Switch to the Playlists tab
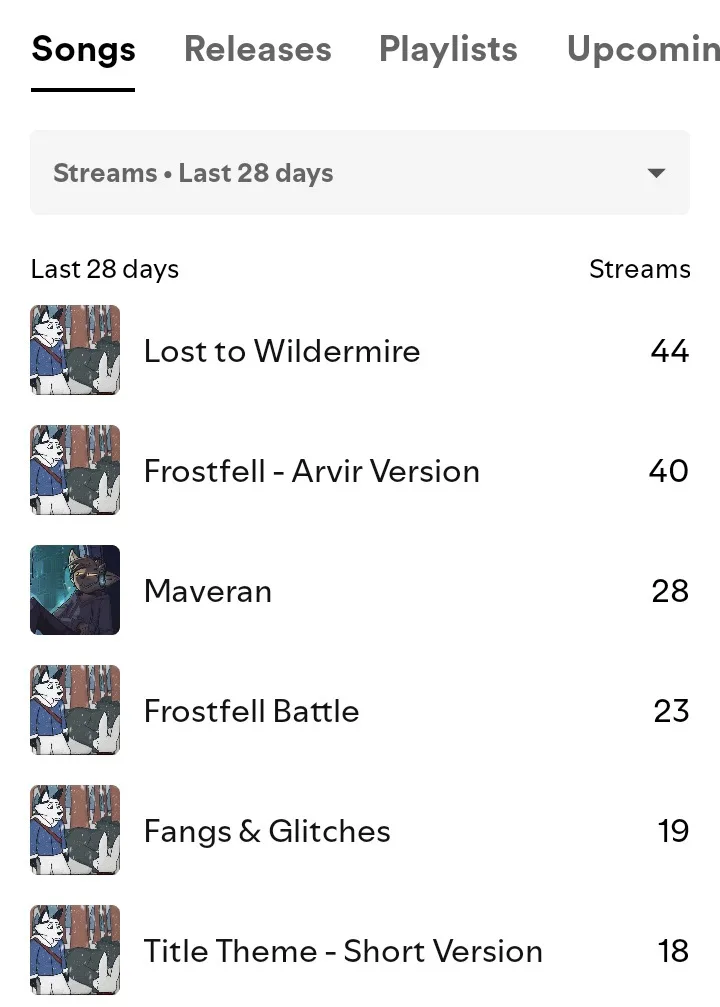720x1007 pixels. point(448,49)
